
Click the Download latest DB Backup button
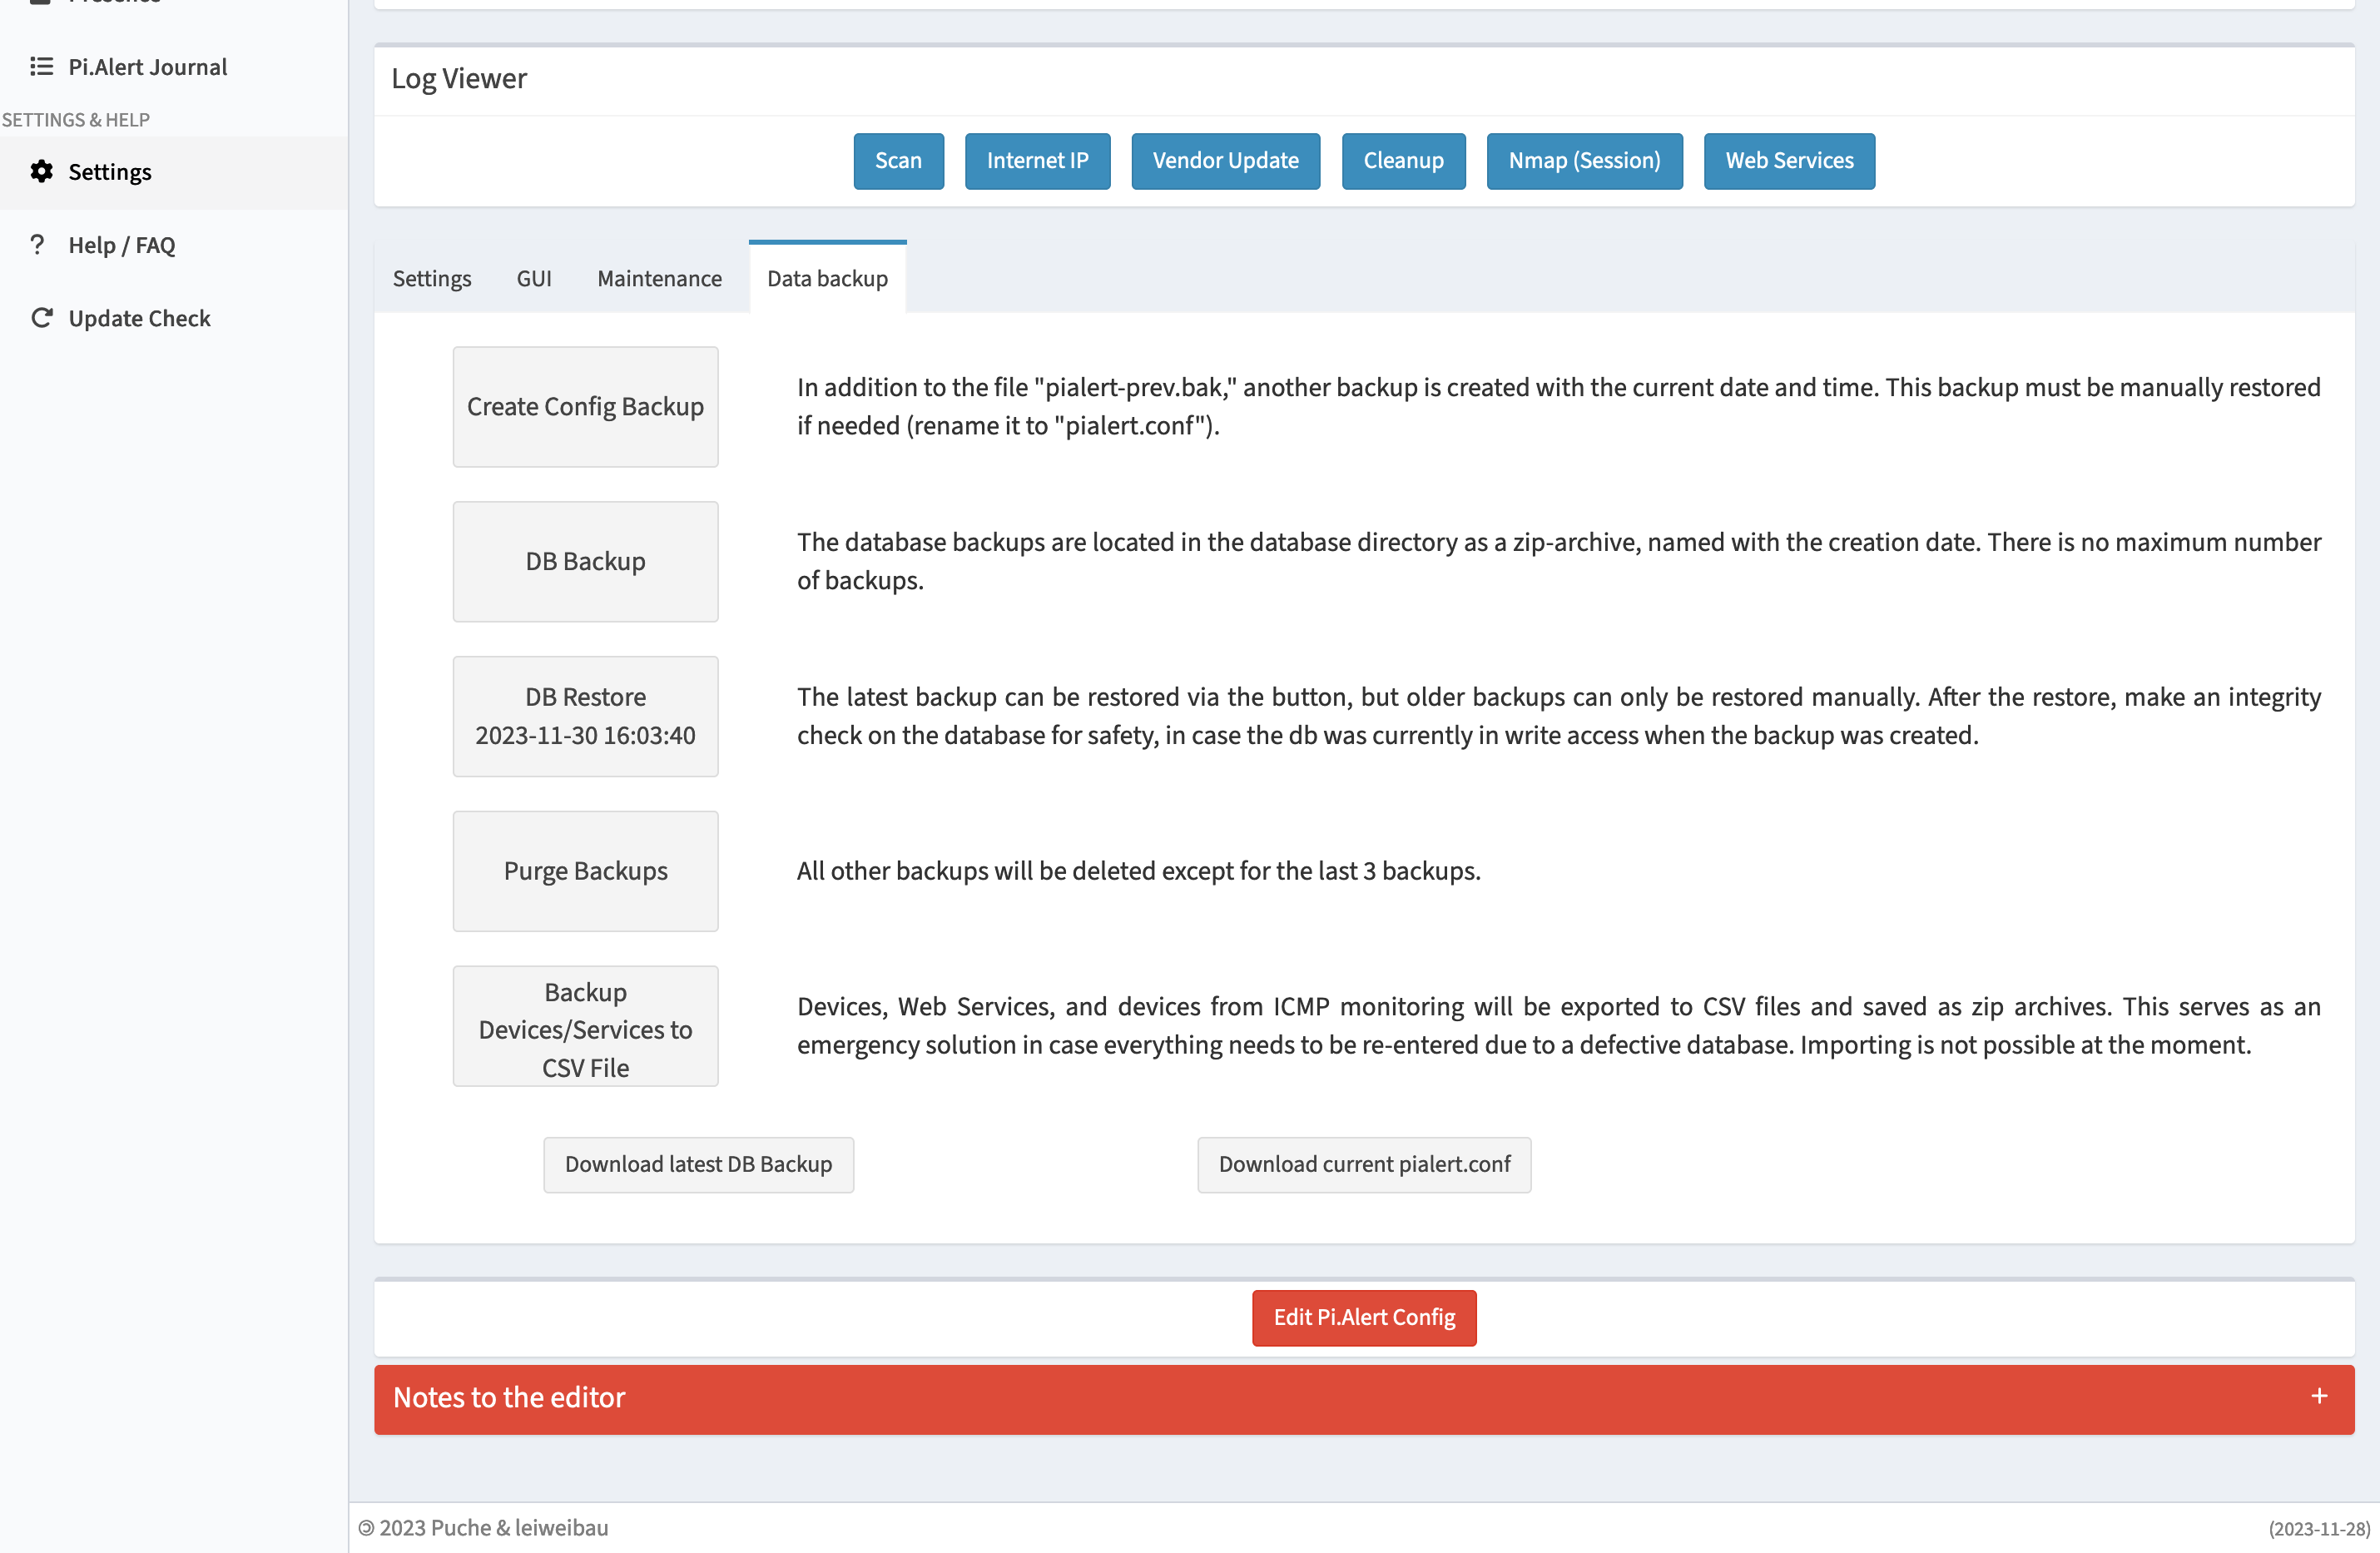point(699,1164)
